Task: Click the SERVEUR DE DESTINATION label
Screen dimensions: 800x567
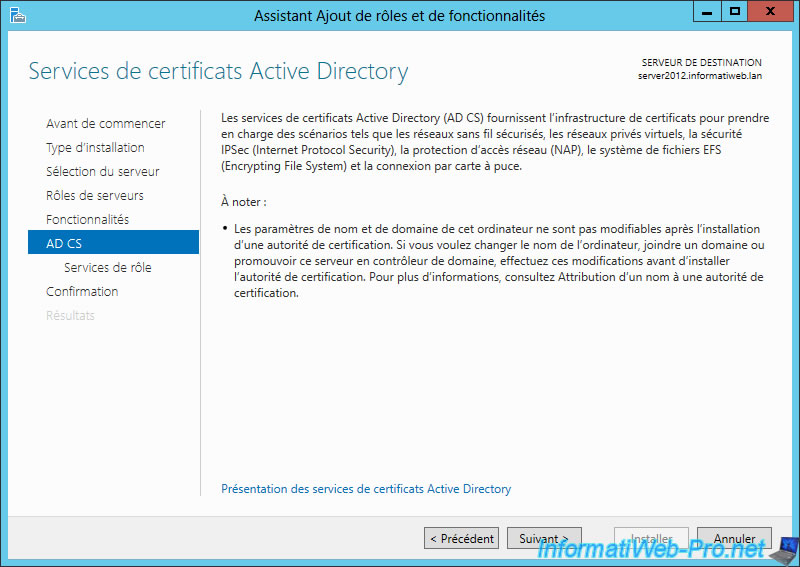Action: tap(702, 62)
